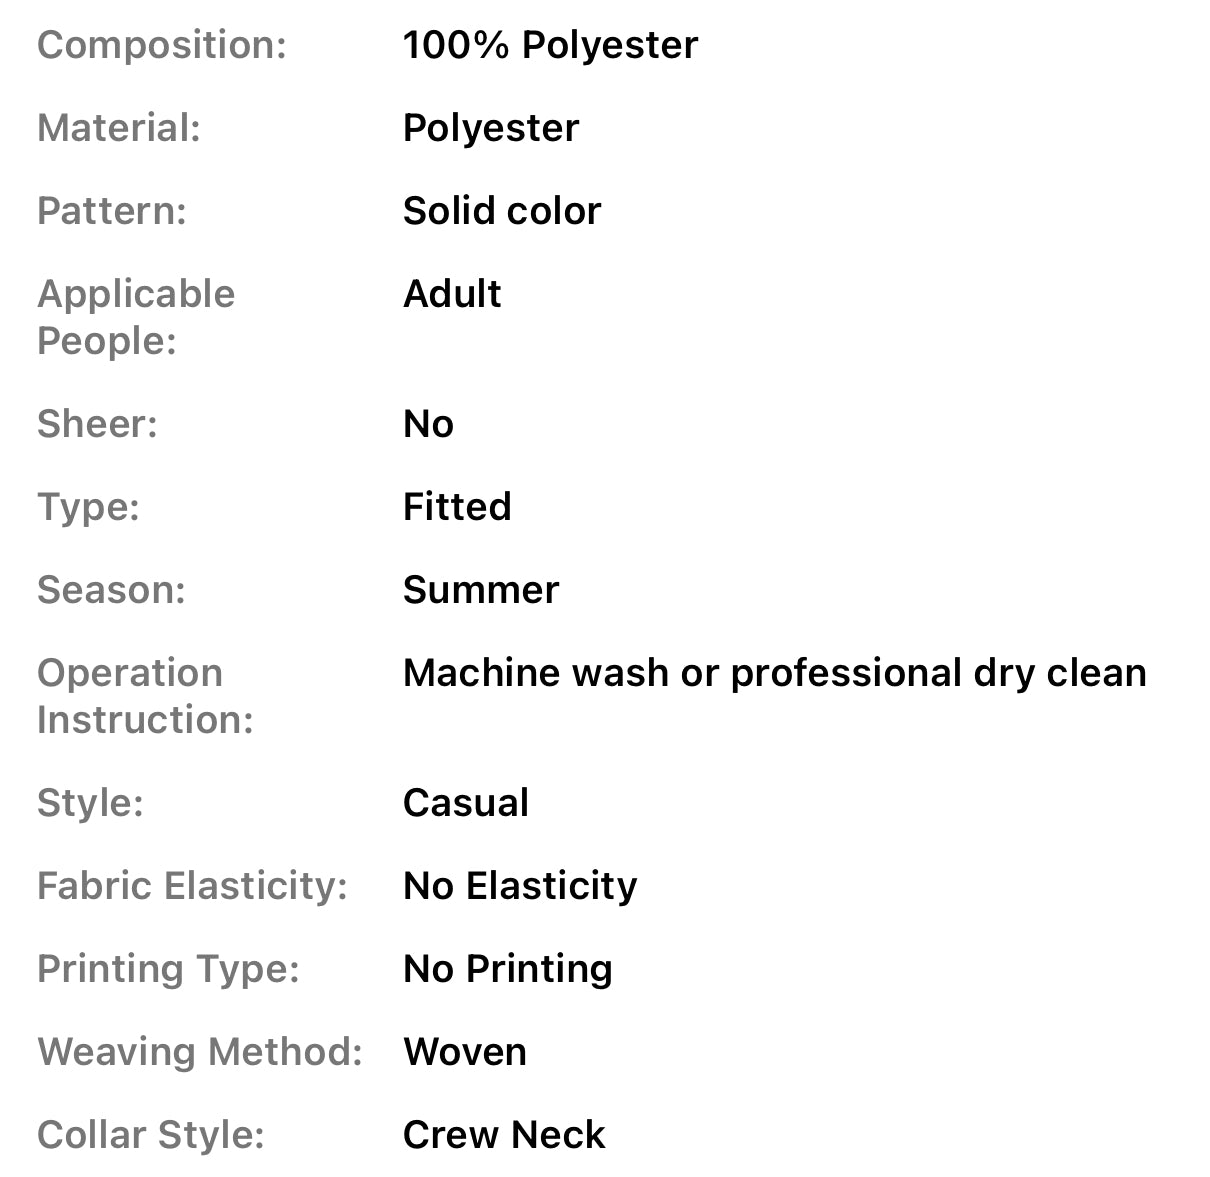Select the "100% Polyester" value text

pyautogui.click(x=550, y=45)
